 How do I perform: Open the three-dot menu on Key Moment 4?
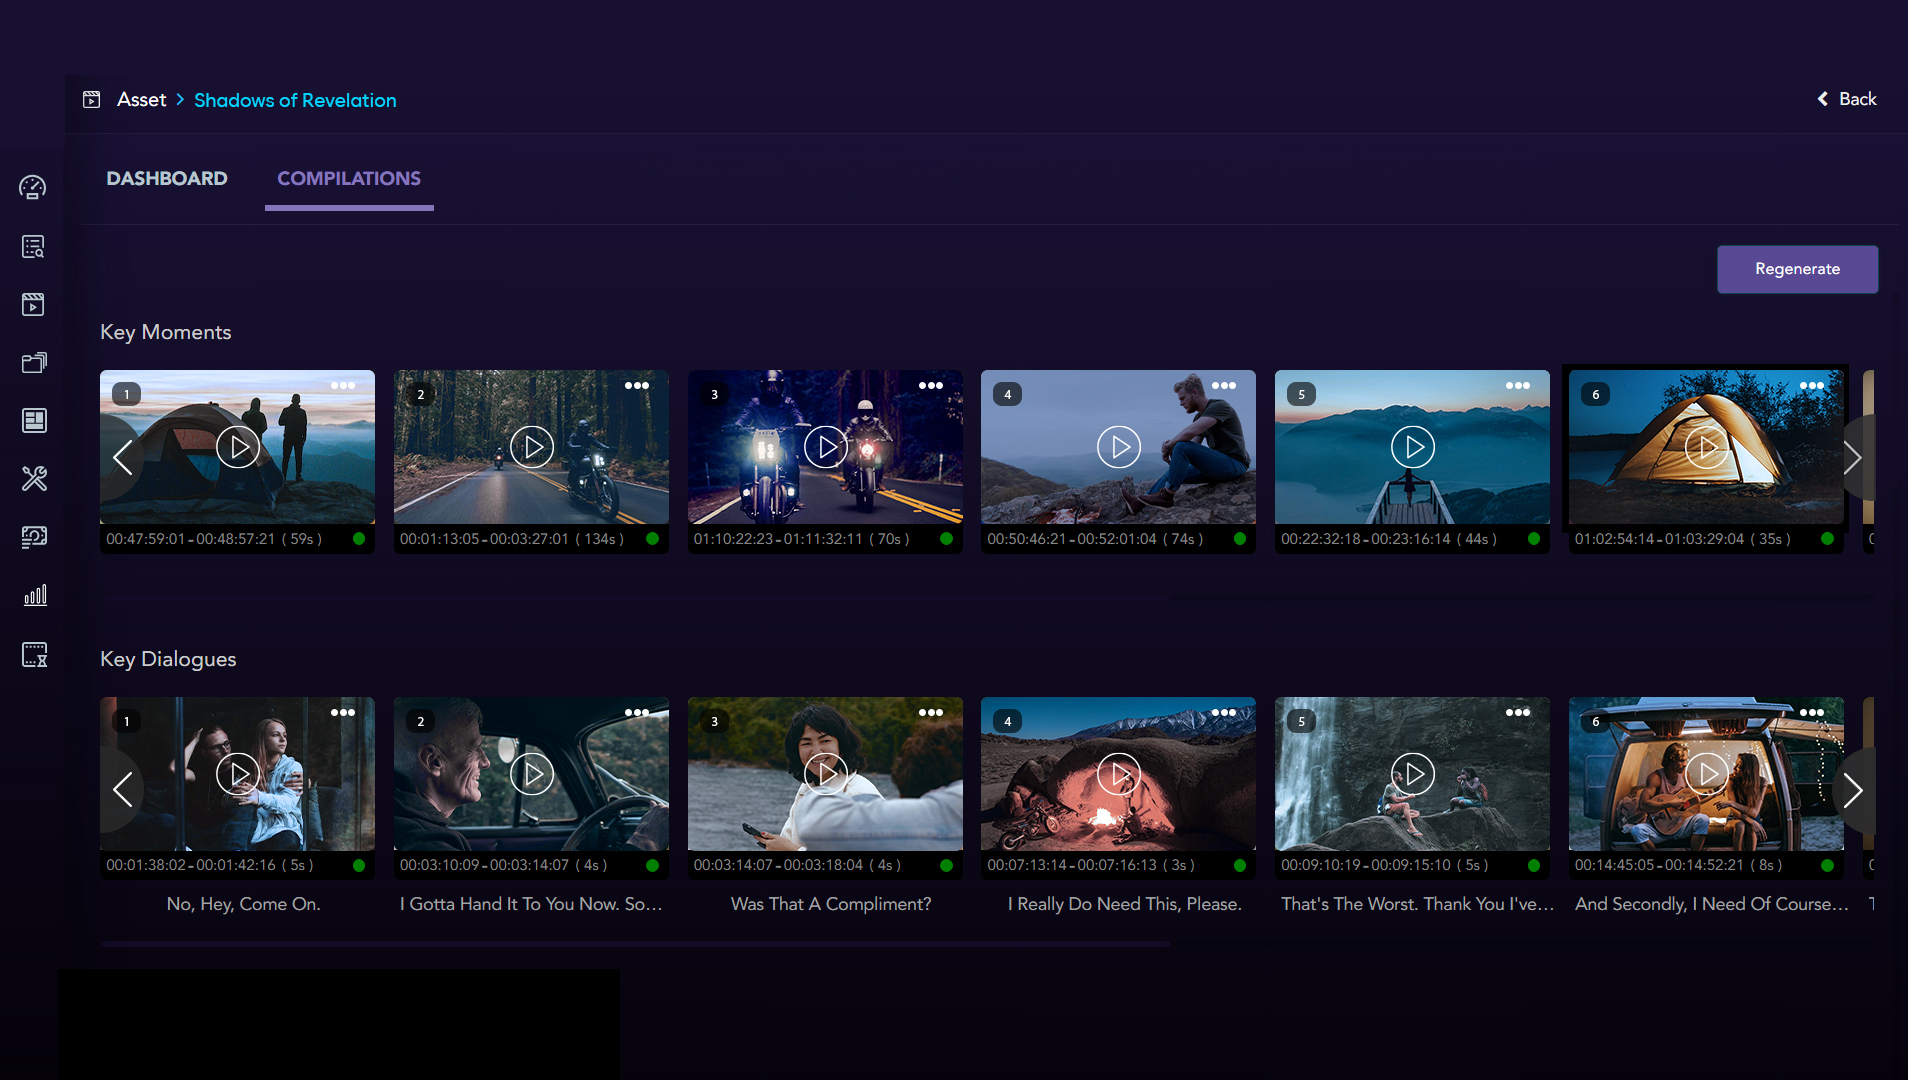click(1224, 386)
